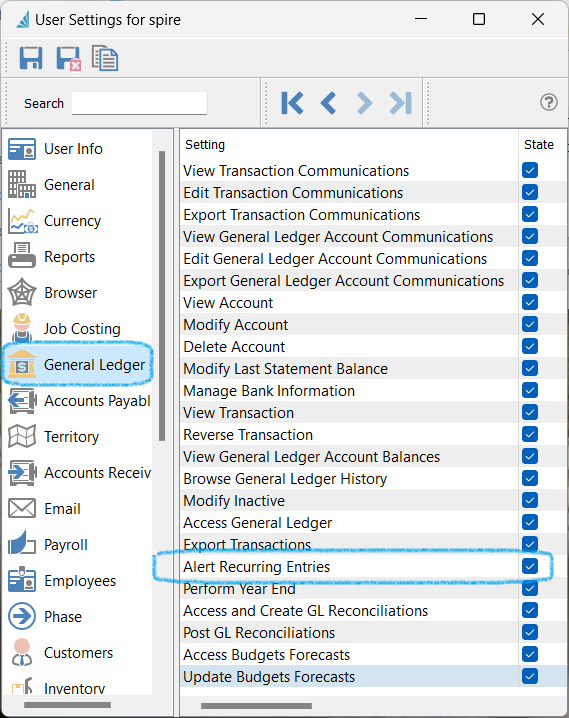Click the settings list horizontal scrollbar
This screenshot has width=569, height=718.
point(256,706)
